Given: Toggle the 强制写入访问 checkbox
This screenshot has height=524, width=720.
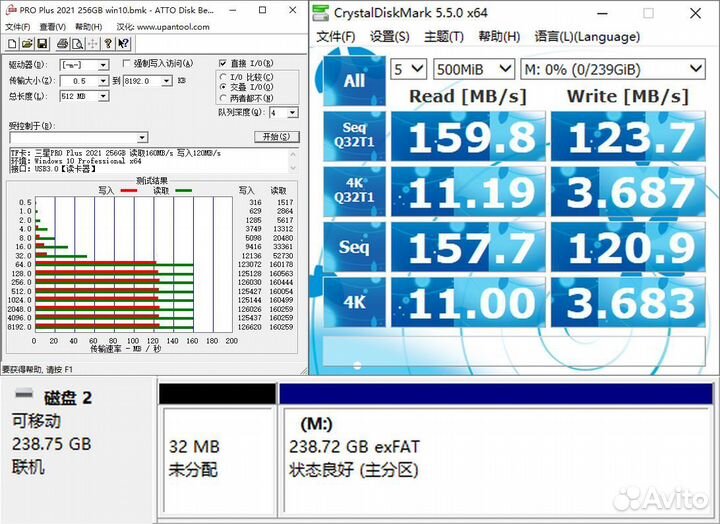Looking at the screenshot, I should [x=127, y=63].
